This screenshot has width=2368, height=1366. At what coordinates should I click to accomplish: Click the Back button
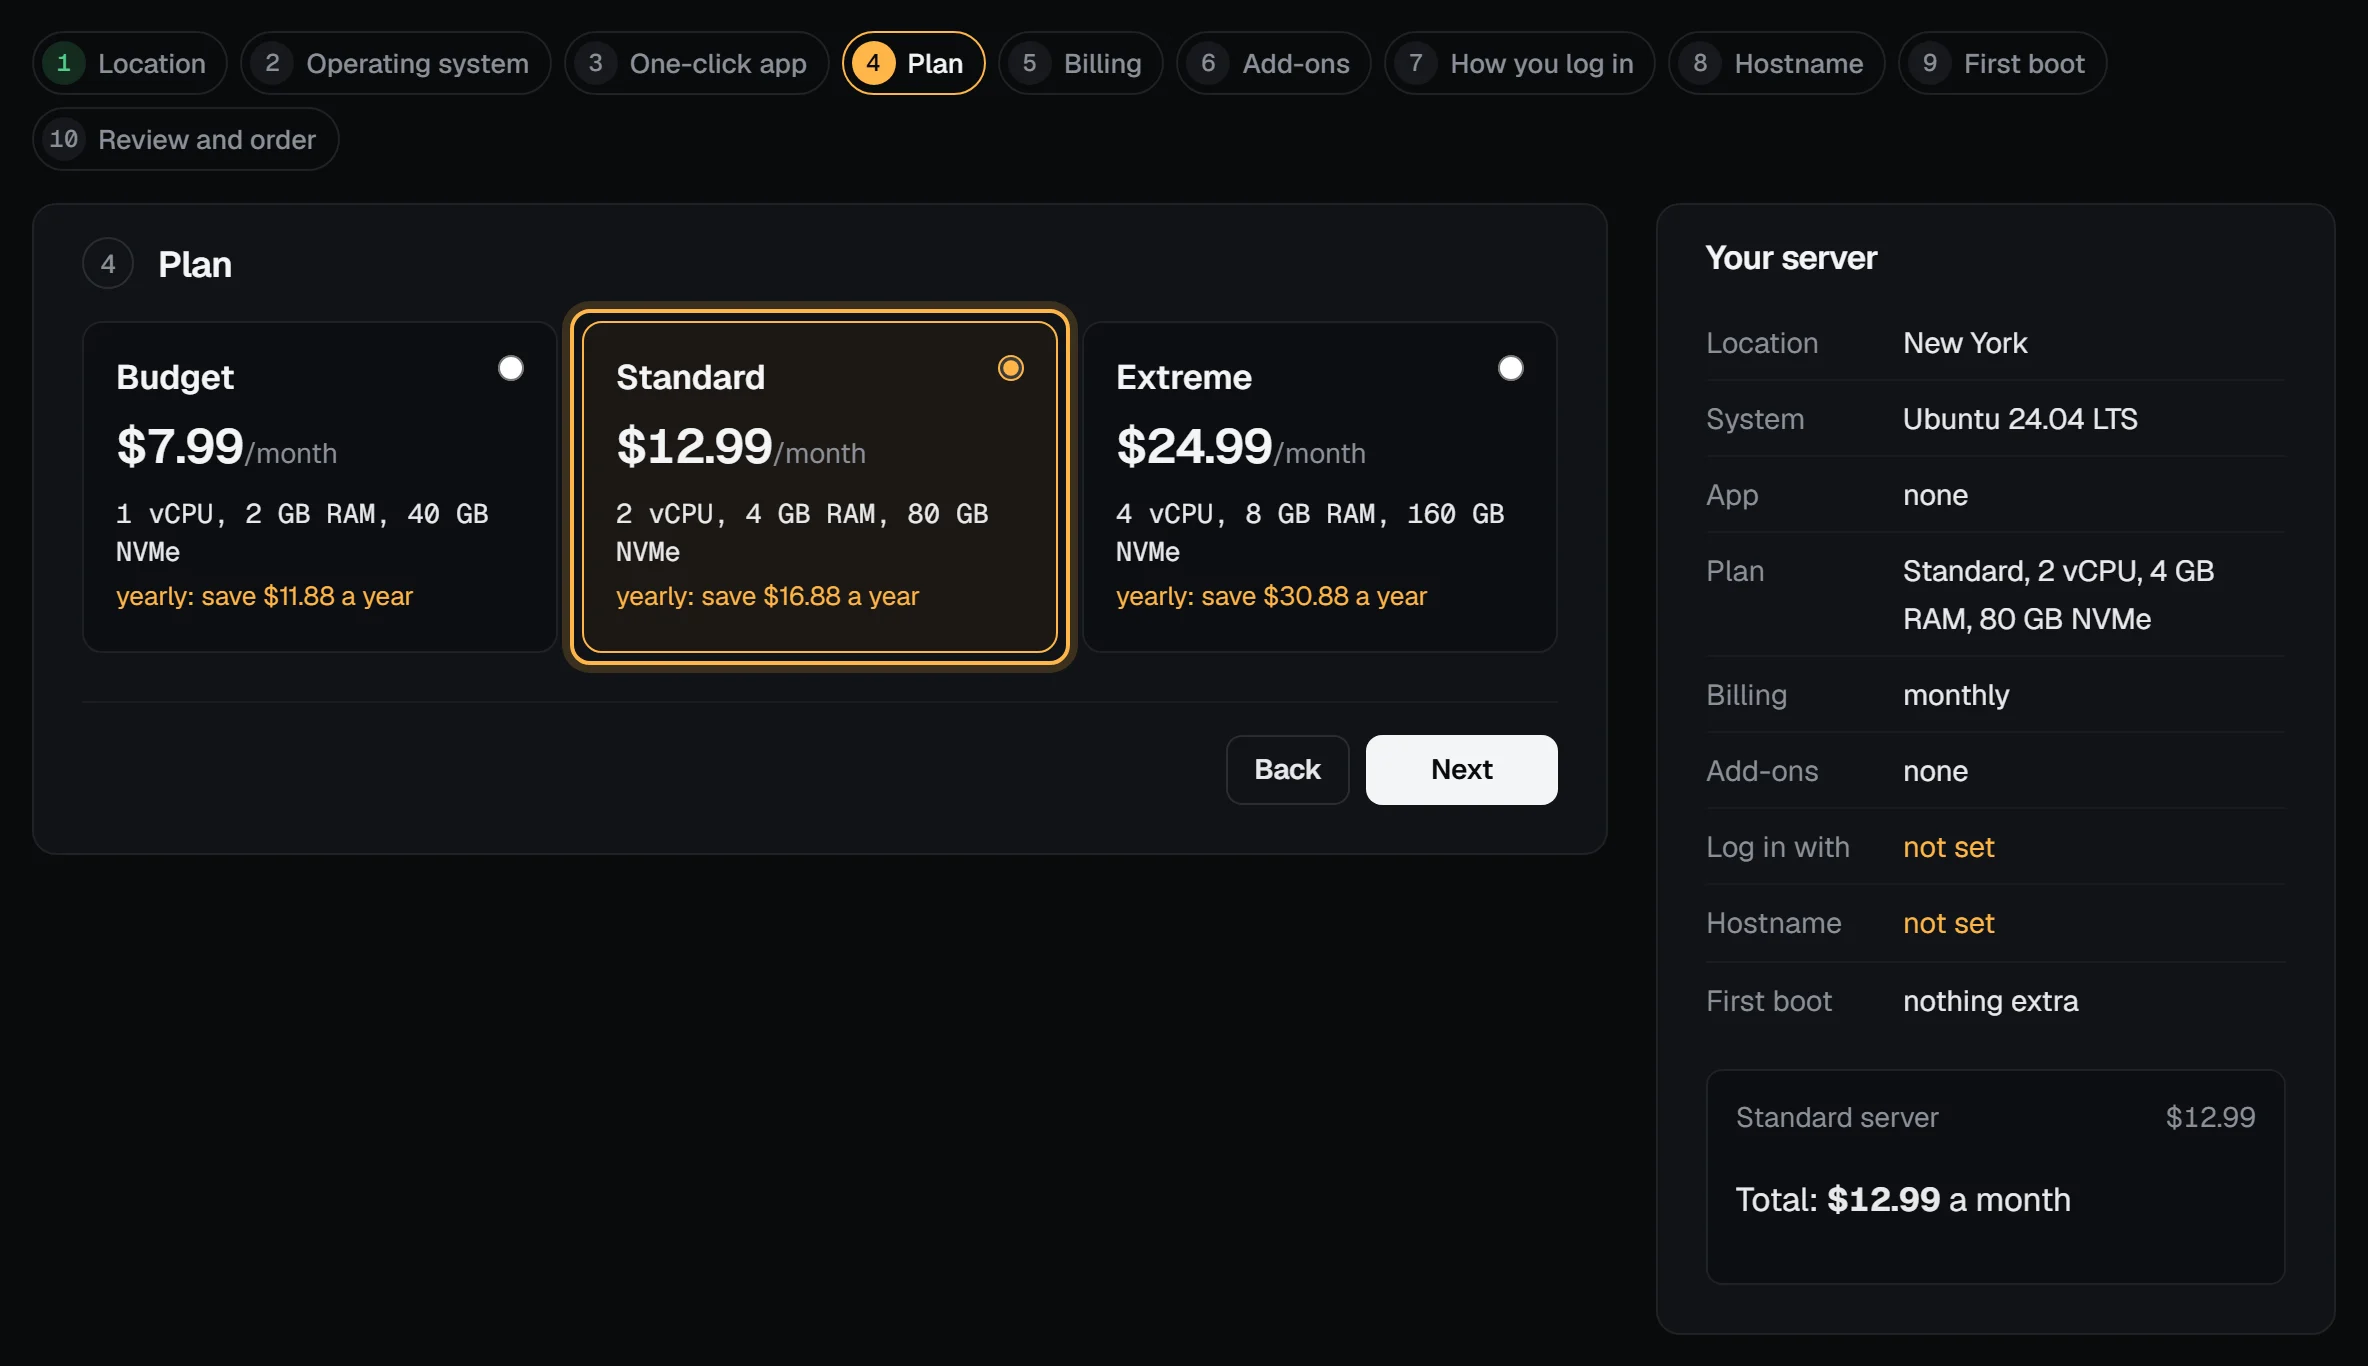pyautogui.click(x=1287, y=769)
